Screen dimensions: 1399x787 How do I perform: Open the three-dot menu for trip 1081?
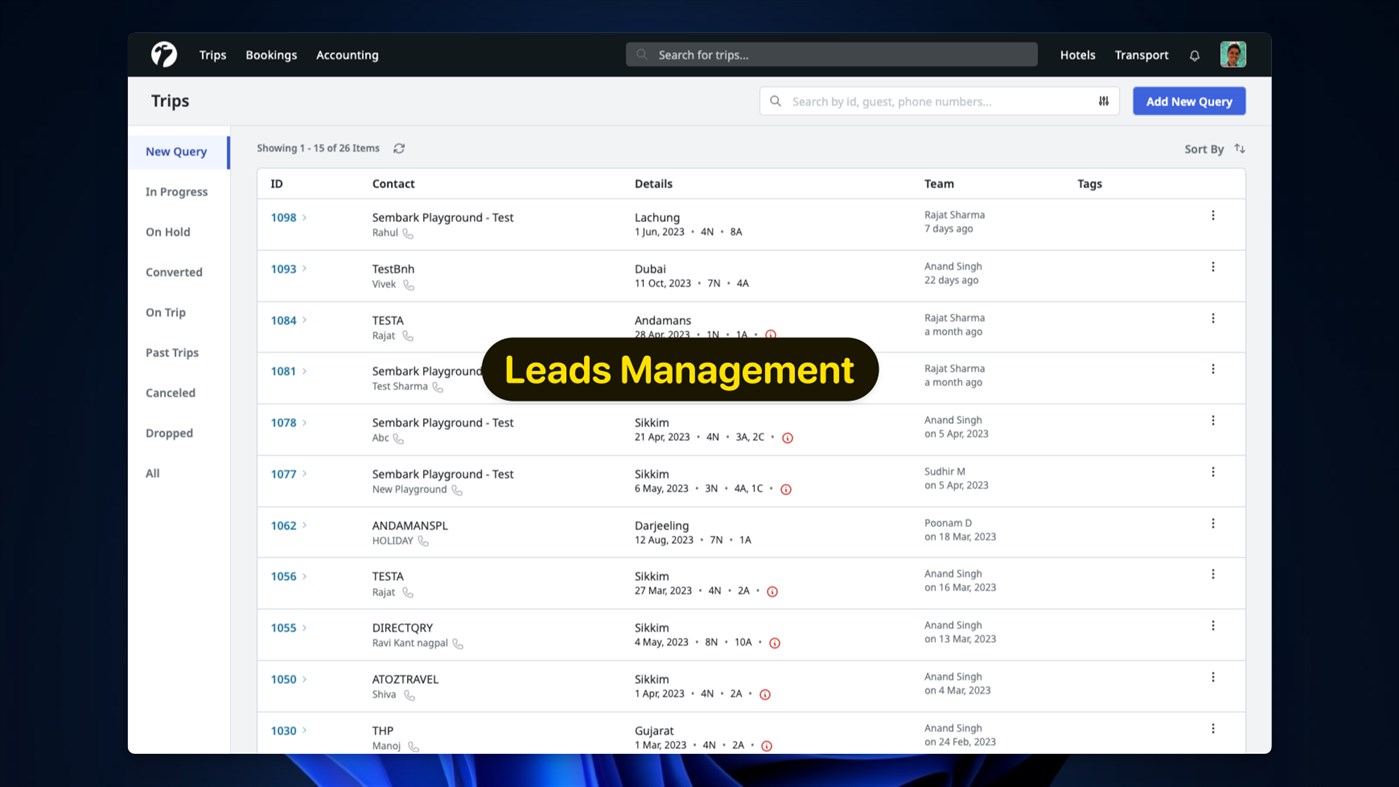click(x=1213, y=369)
